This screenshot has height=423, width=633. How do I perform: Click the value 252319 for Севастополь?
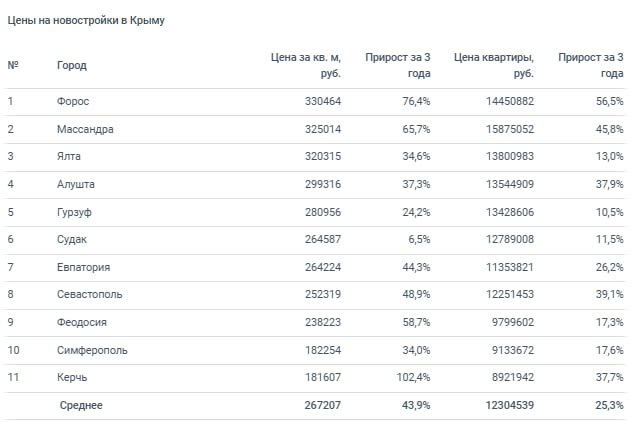323,294
